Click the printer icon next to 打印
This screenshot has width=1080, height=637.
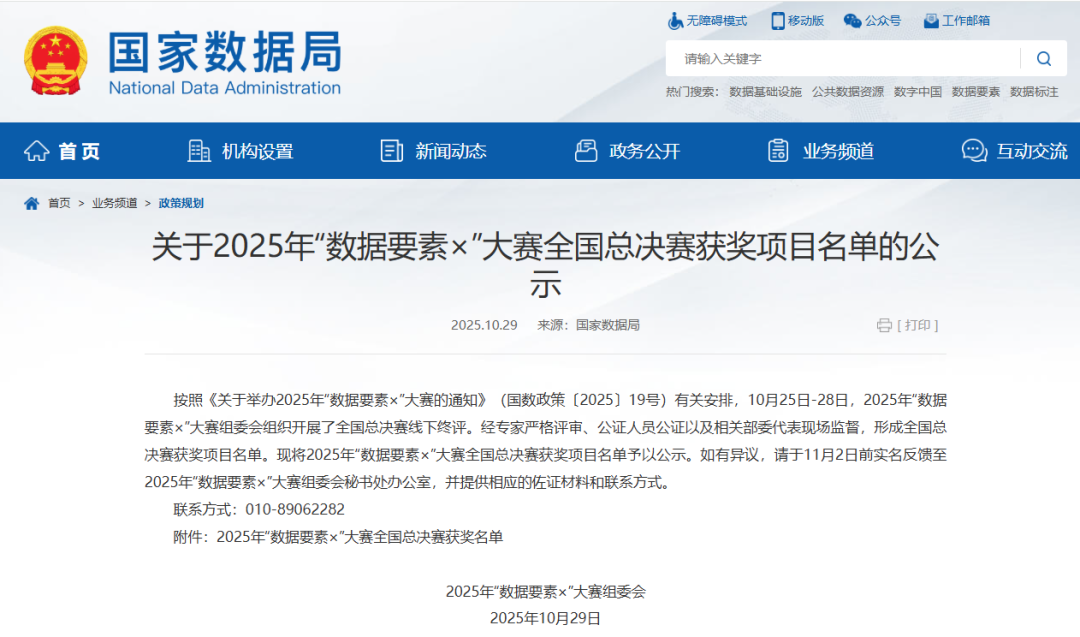point(884,325)
